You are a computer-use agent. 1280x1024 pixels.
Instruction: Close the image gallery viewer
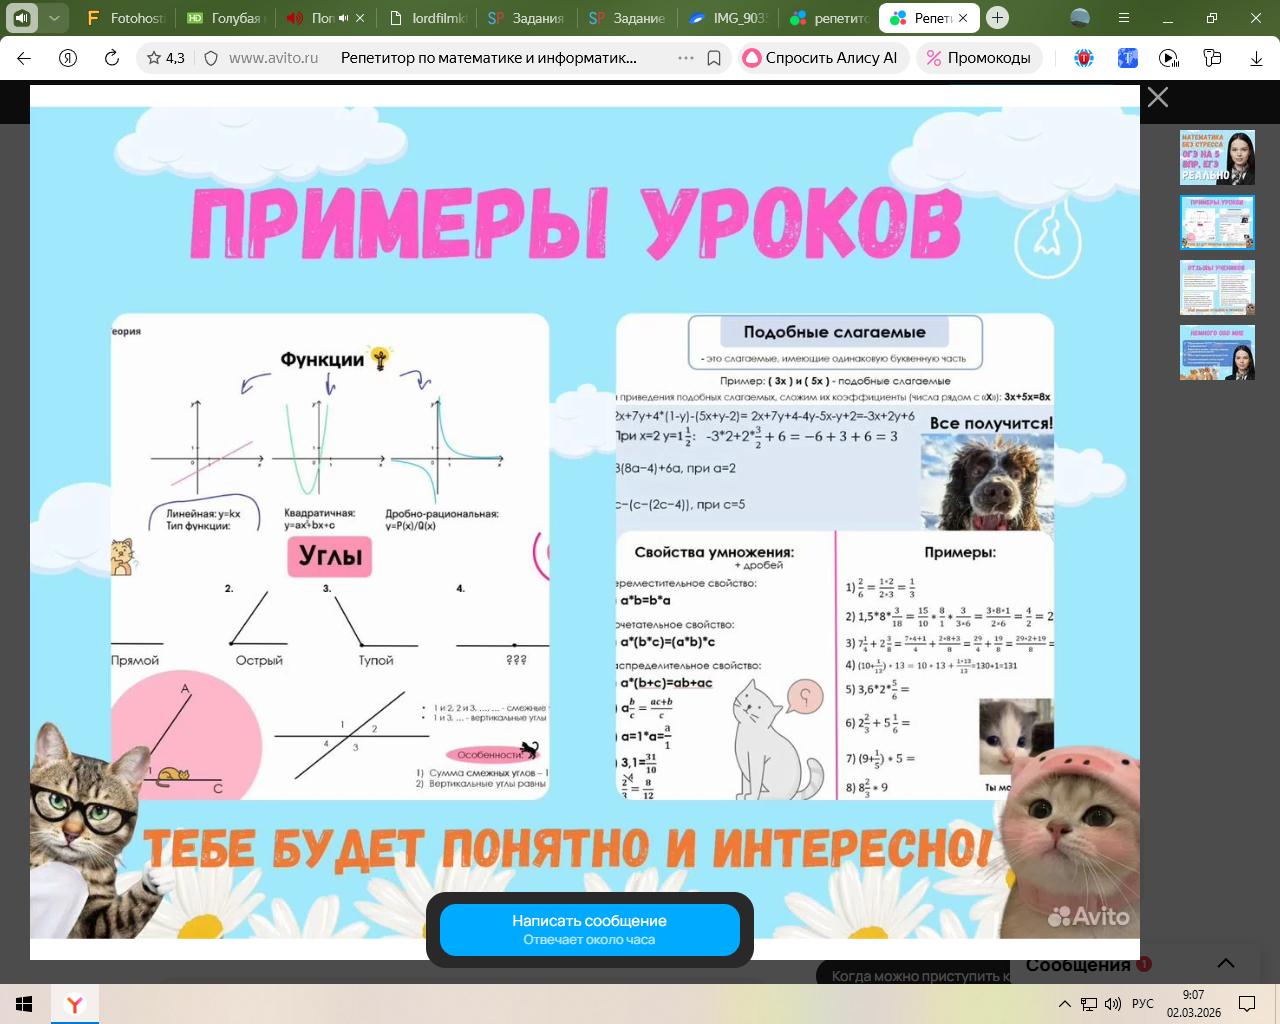point(1157,97)
